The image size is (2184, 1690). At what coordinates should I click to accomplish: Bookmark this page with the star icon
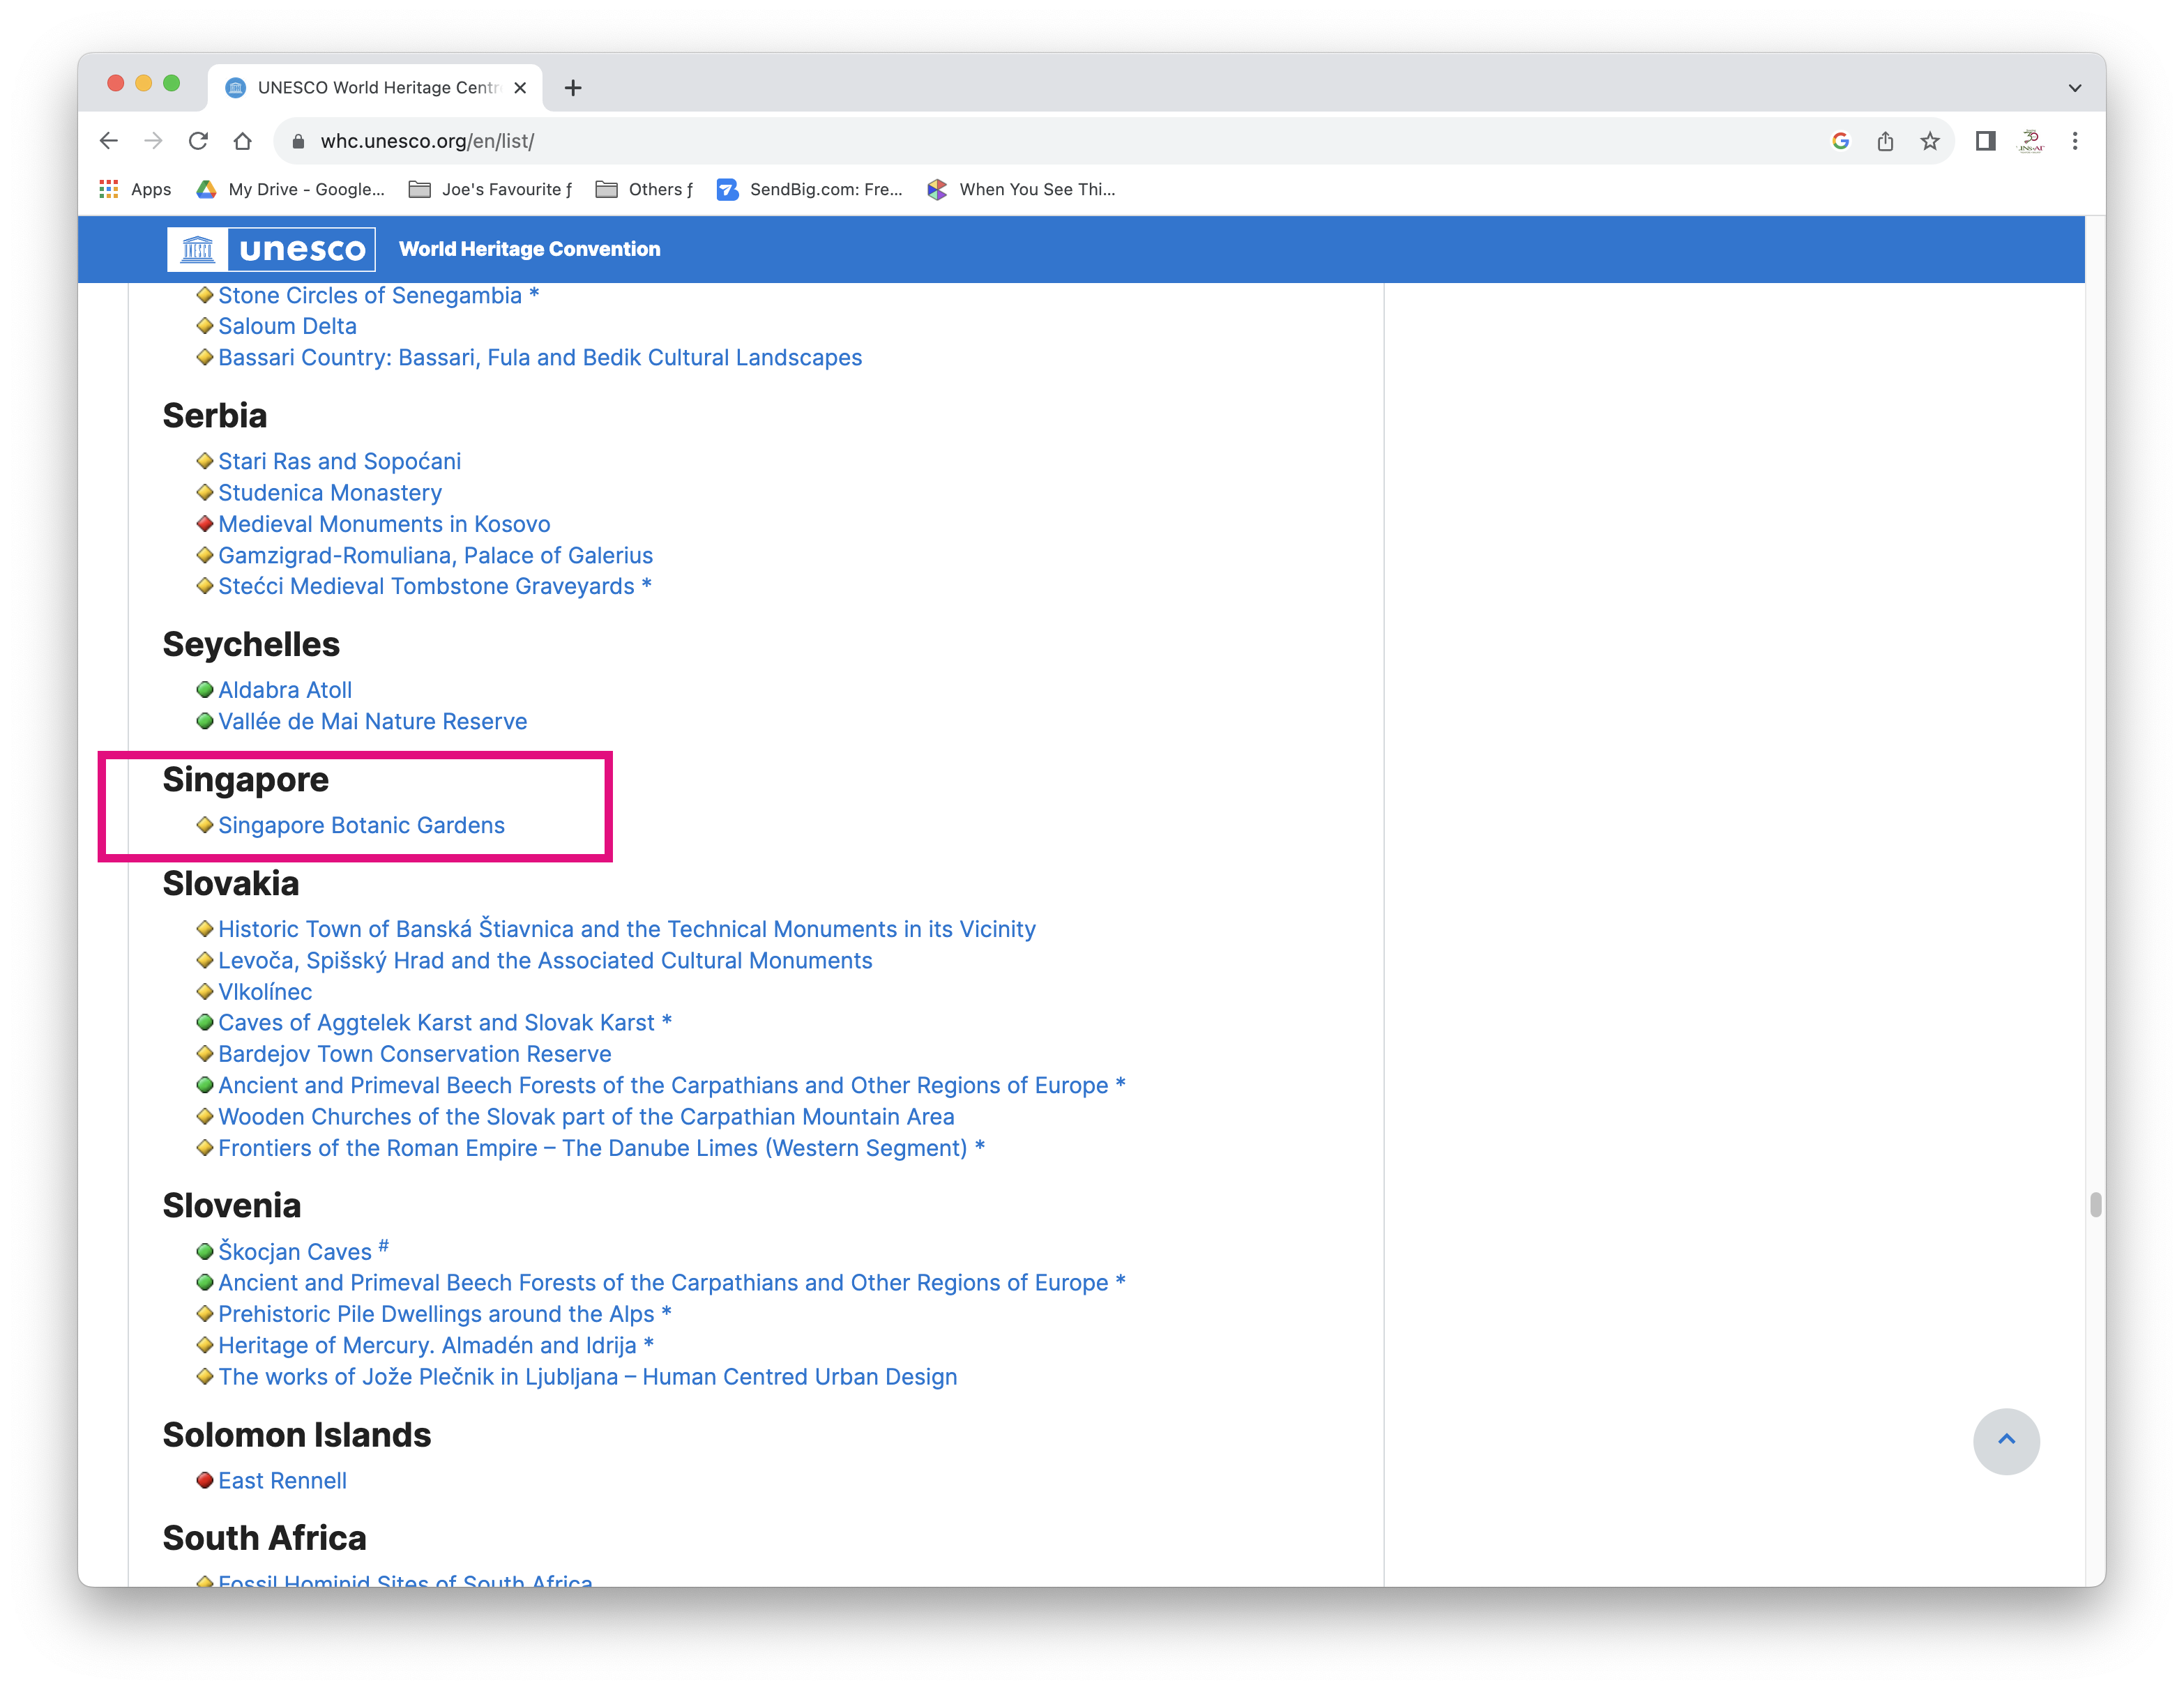click(x=1930, y=141)
